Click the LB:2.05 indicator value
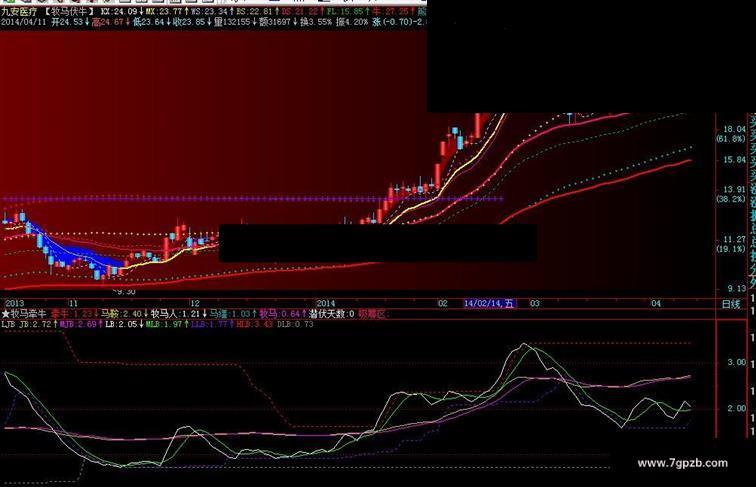Viewport: 756px width, 487px height. 121,325
